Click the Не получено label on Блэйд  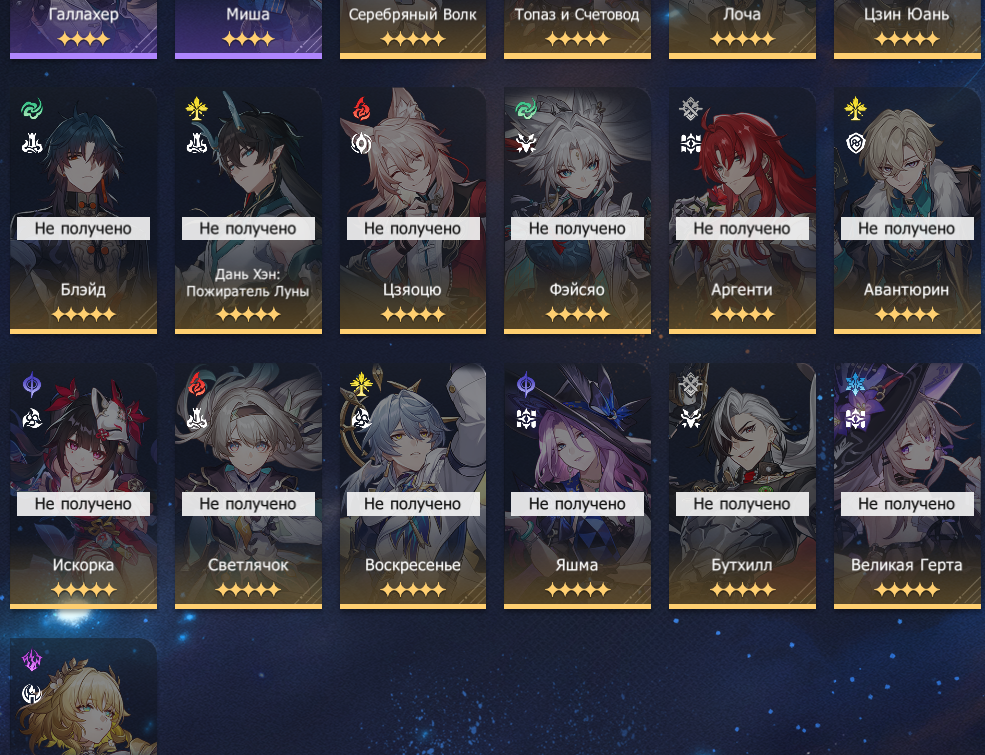click(x=84, y=229)
